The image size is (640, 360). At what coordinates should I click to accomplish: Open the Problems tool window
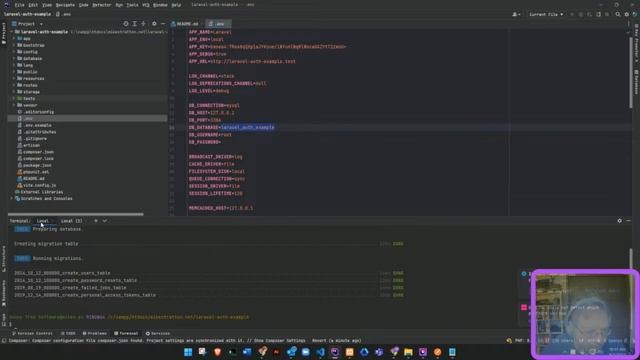(94, 333)
